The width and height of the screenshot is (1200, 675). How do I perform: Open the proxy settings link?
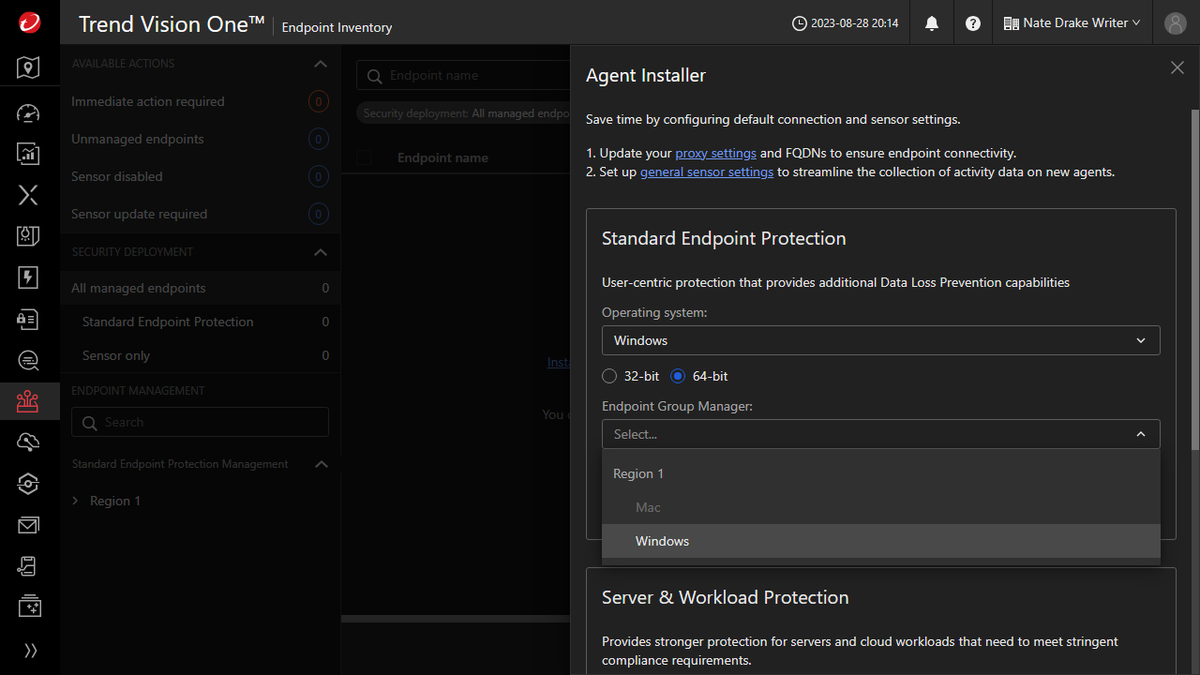tap(716, 153)
